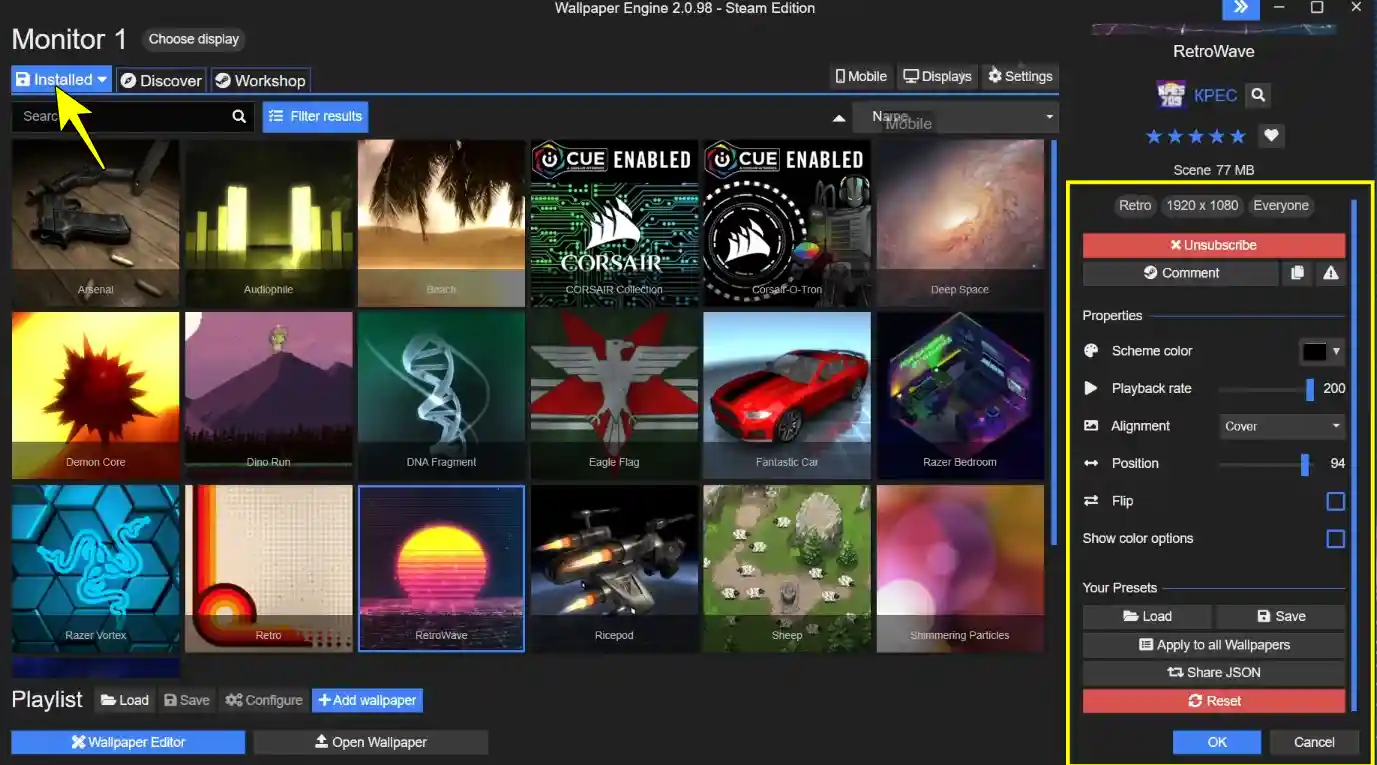Select the CORSAIR Collection wallpaper
The width and height of the screenshot is (1377, 765).
coord(614,223)
